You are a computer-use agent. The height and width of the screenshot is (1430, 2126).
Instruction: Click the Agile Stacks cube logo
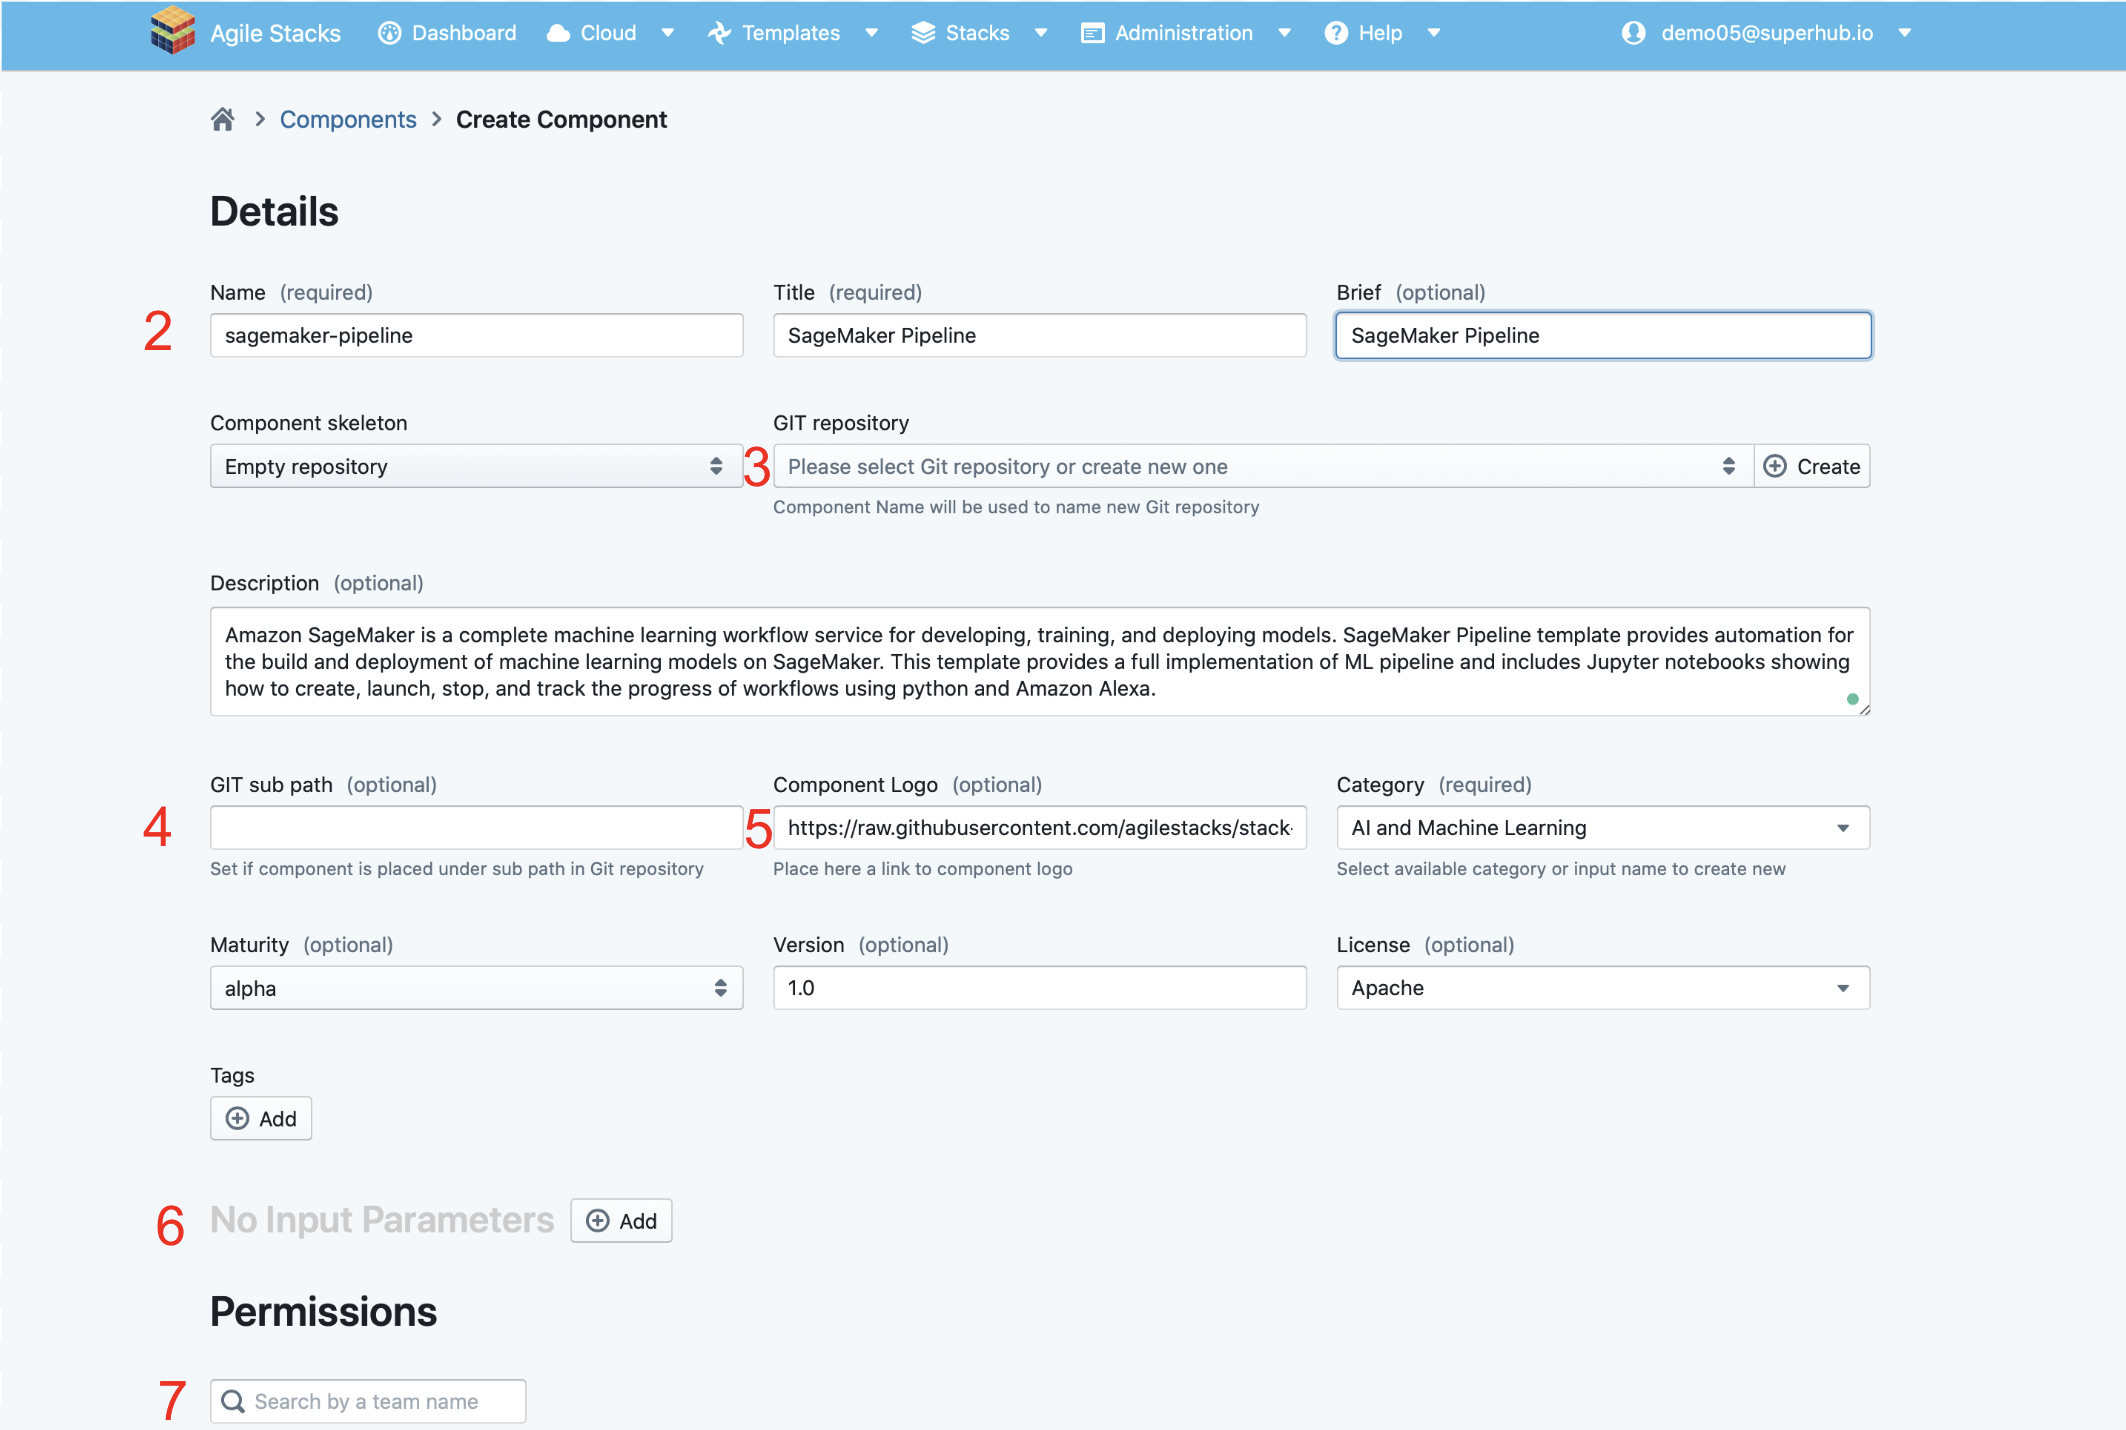[x=172, y=31]
